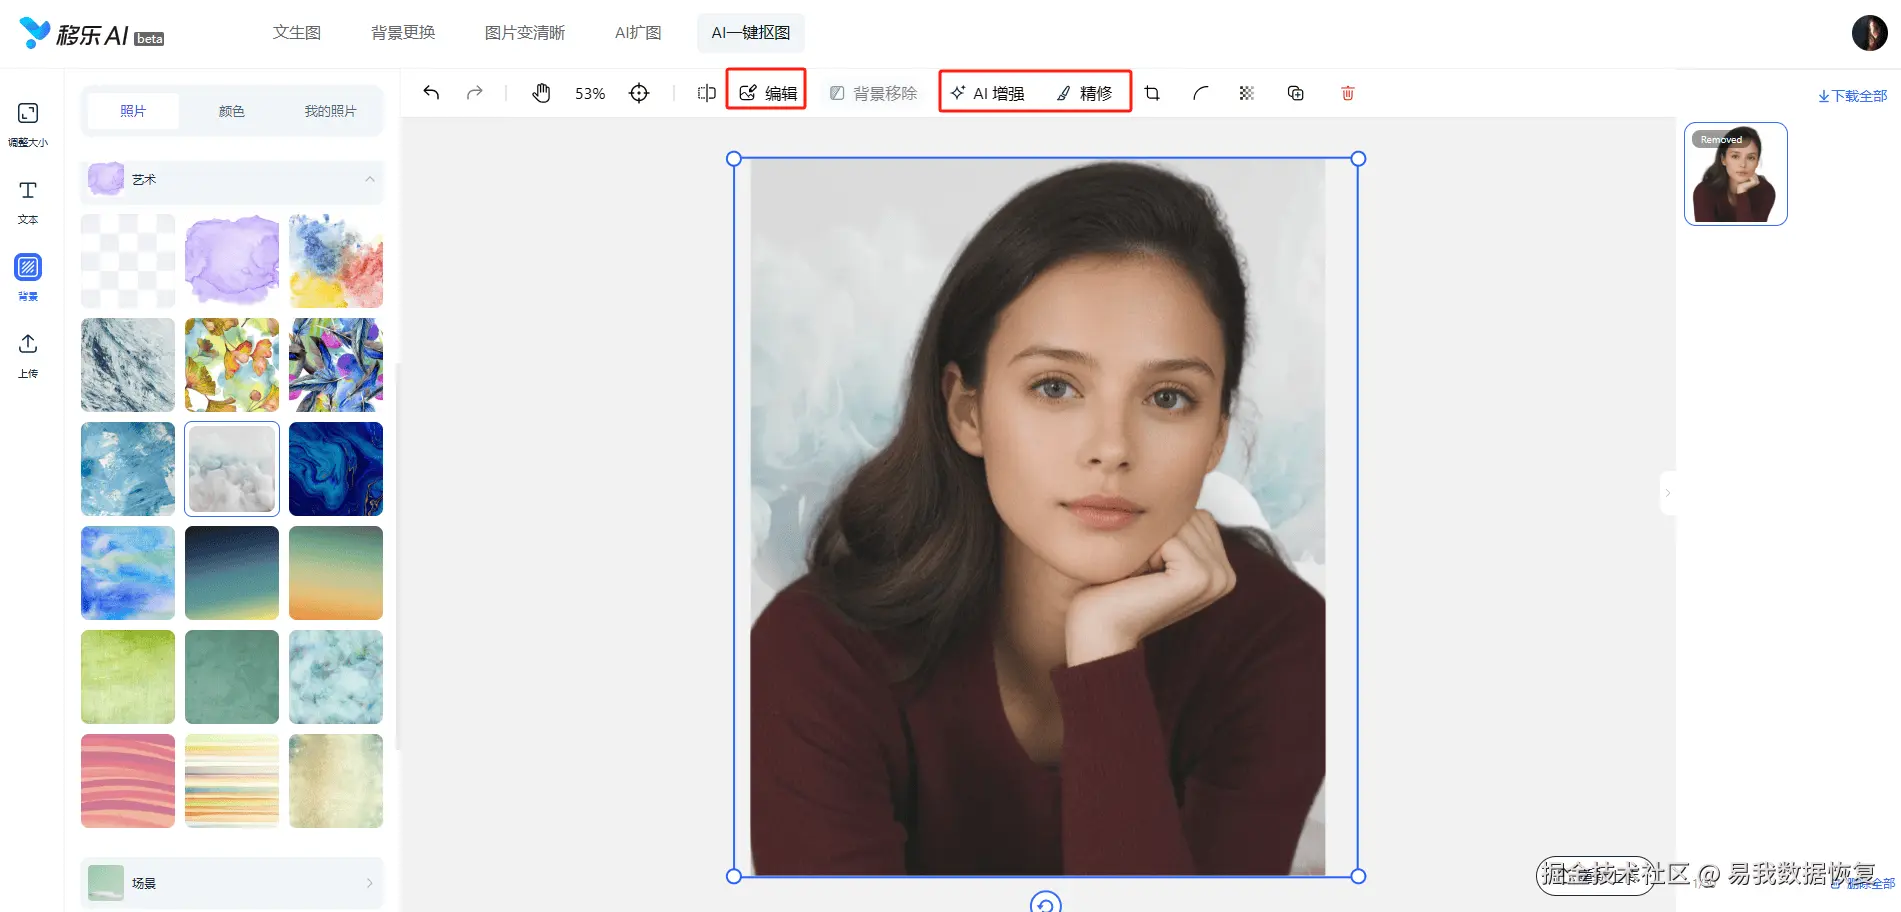Click the rotate handle below the image
Image resolution: width=1901 pixels, height=912 pixels.
pos(1045,903)
